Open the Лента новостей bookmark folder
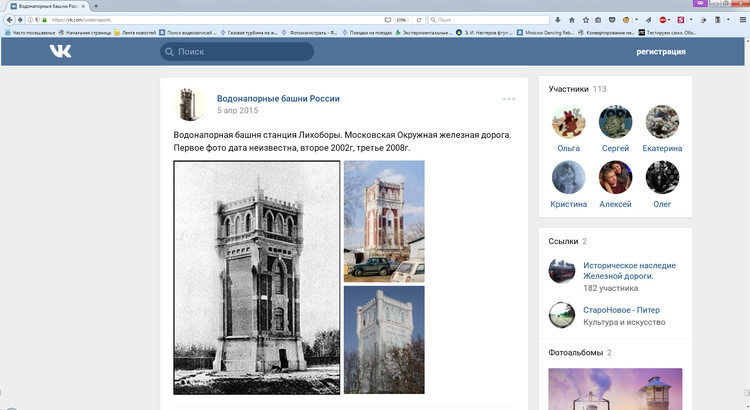750x410 pixels. (135, 33)
